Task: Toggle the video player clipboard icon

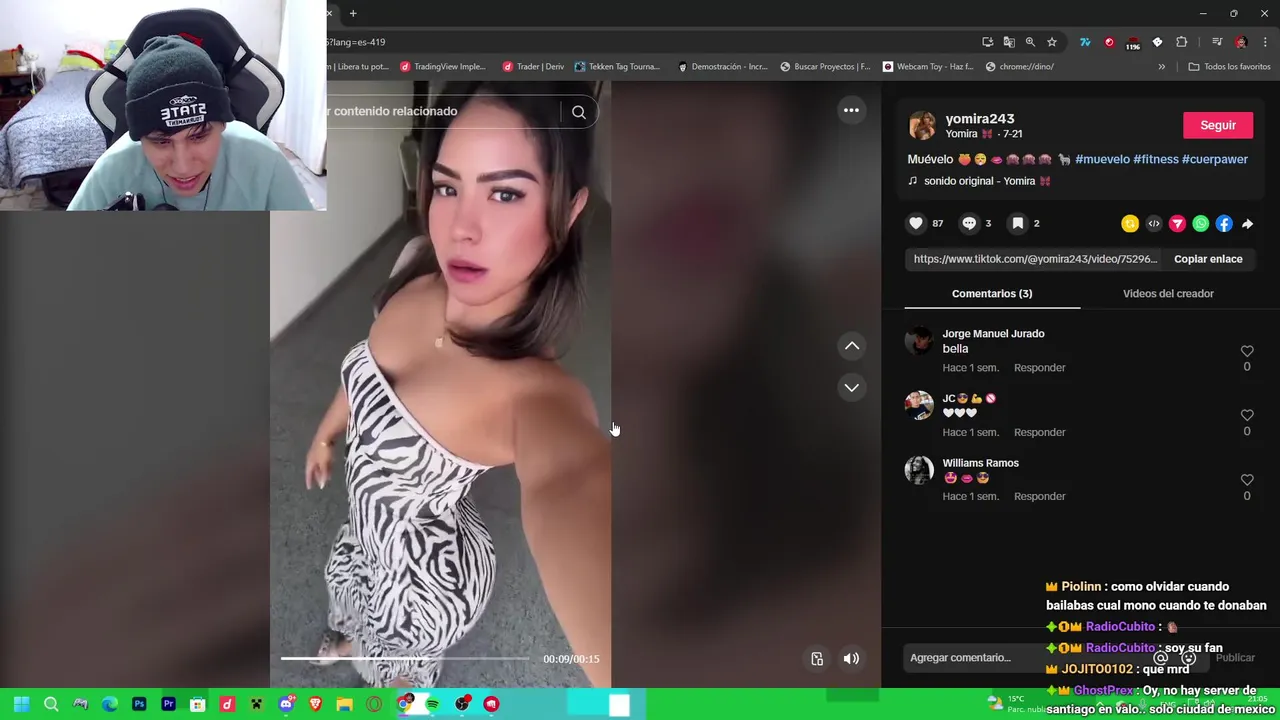Action: (x=817, y=659)
